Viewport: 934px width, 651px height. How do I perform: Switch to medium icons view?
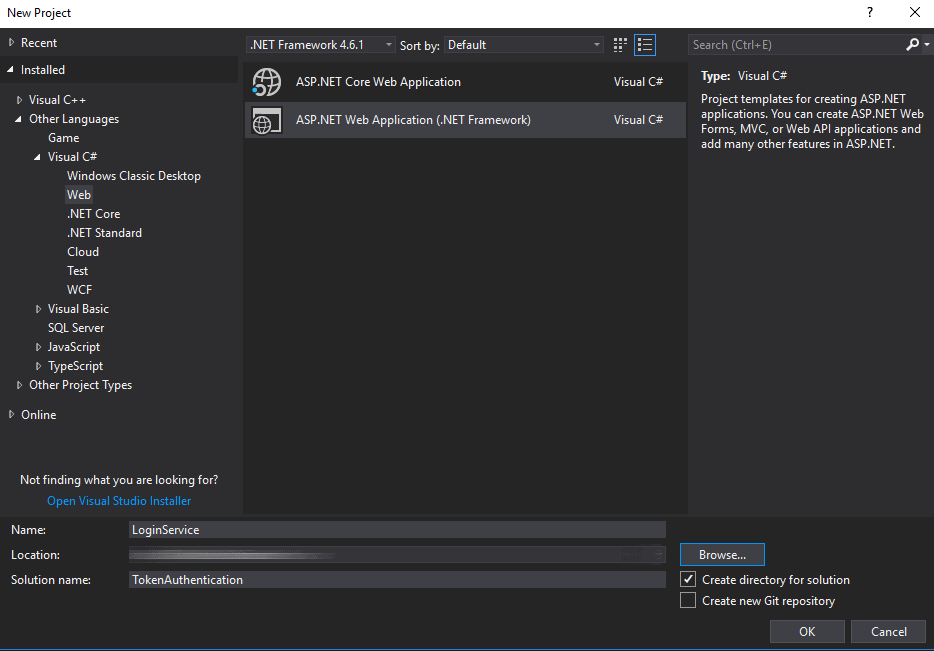click(620, 45)
